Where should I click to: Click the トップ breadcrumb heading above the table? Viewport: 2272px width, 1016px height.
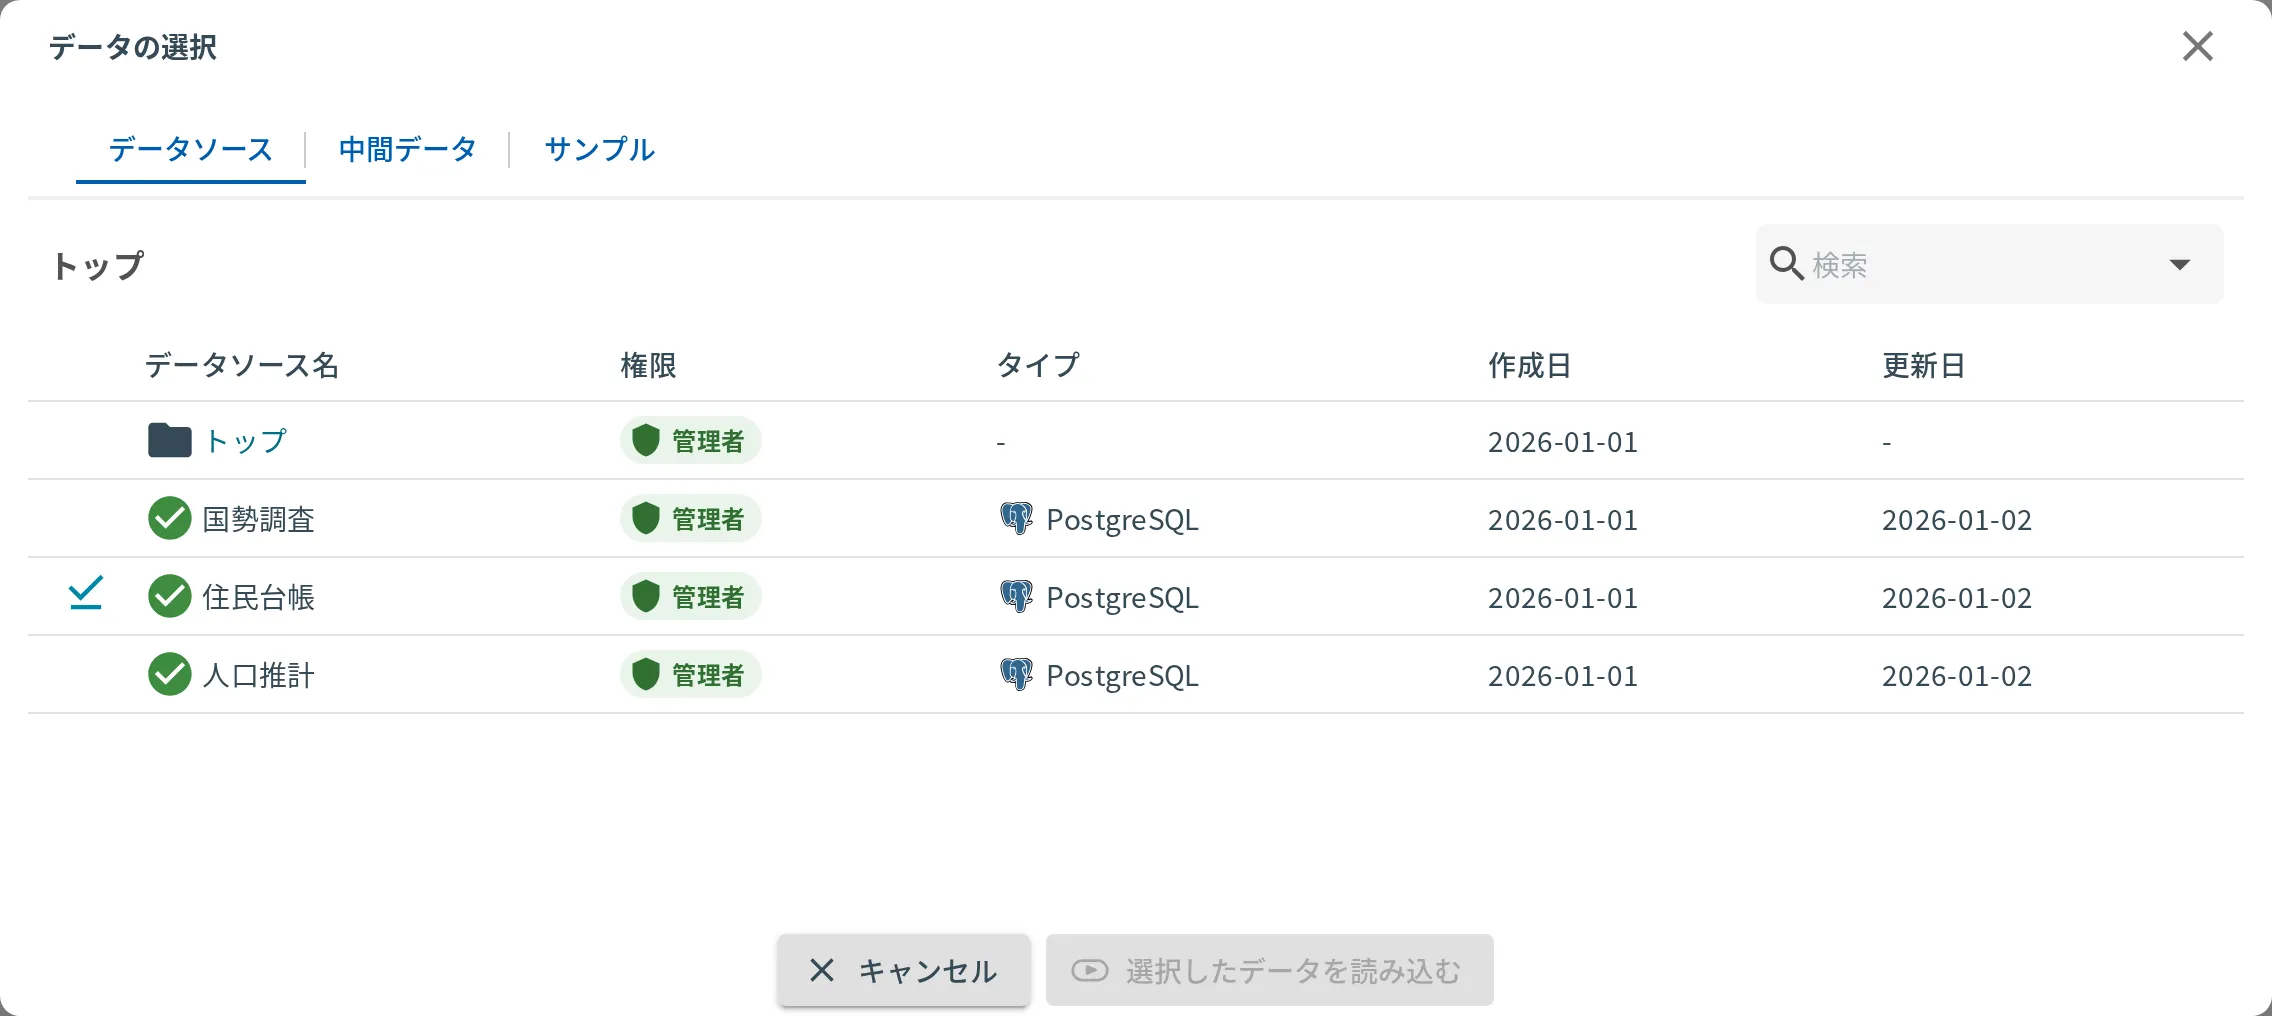[98, 265]
